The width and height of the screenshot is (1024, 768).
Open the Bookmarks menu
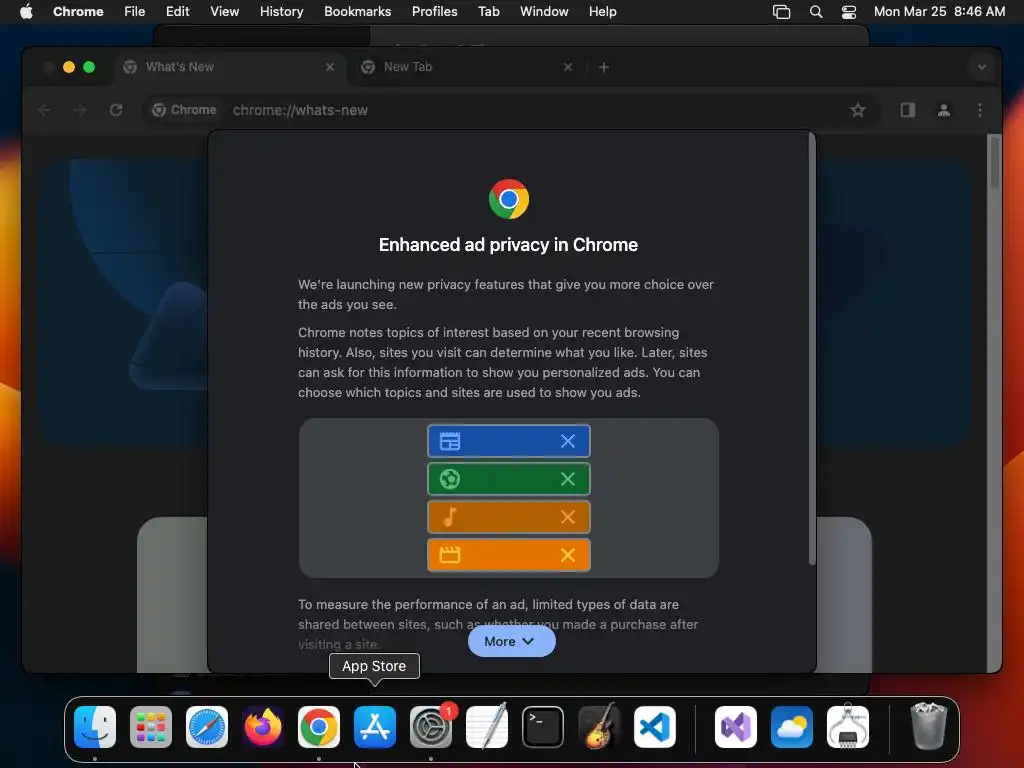pyautogui.click(x=358, y=12)
